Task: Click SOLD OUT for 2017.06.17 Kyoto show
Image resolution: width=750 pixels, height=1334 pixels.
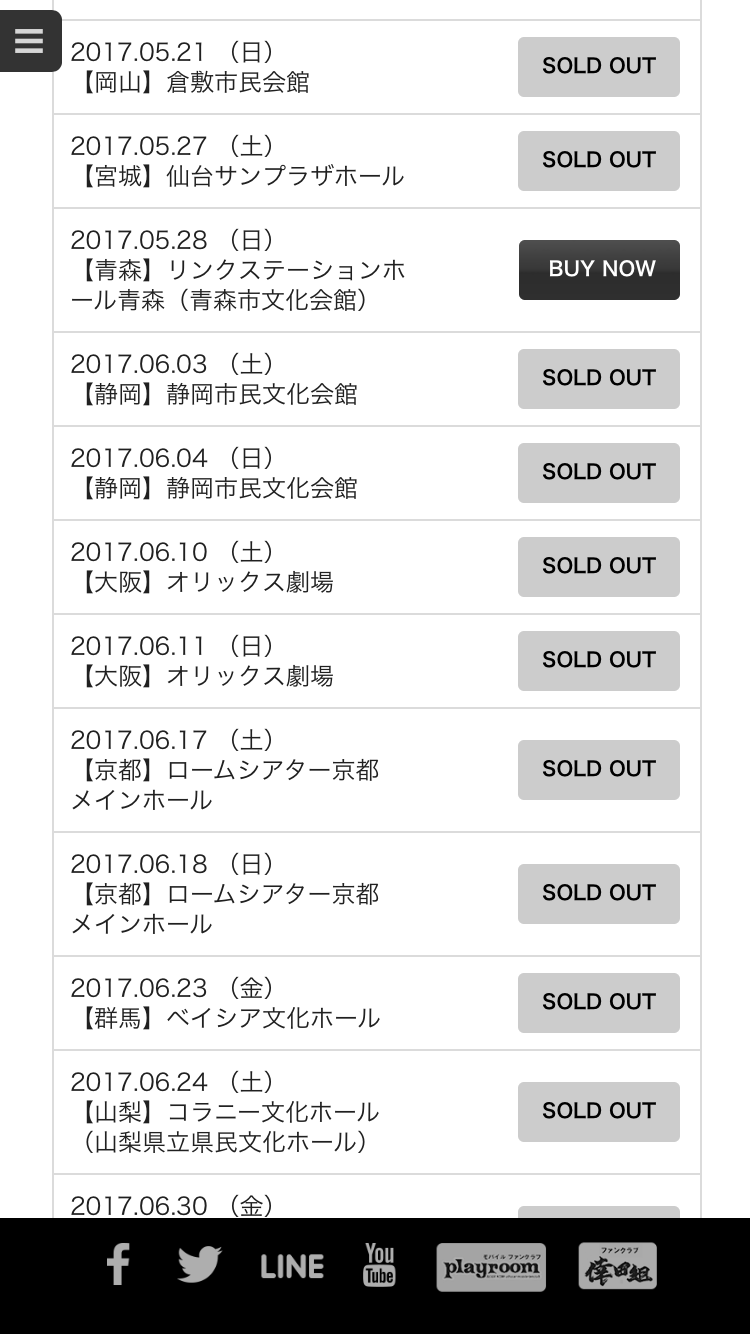Action: pyautogui.click(x=599, y=770)
